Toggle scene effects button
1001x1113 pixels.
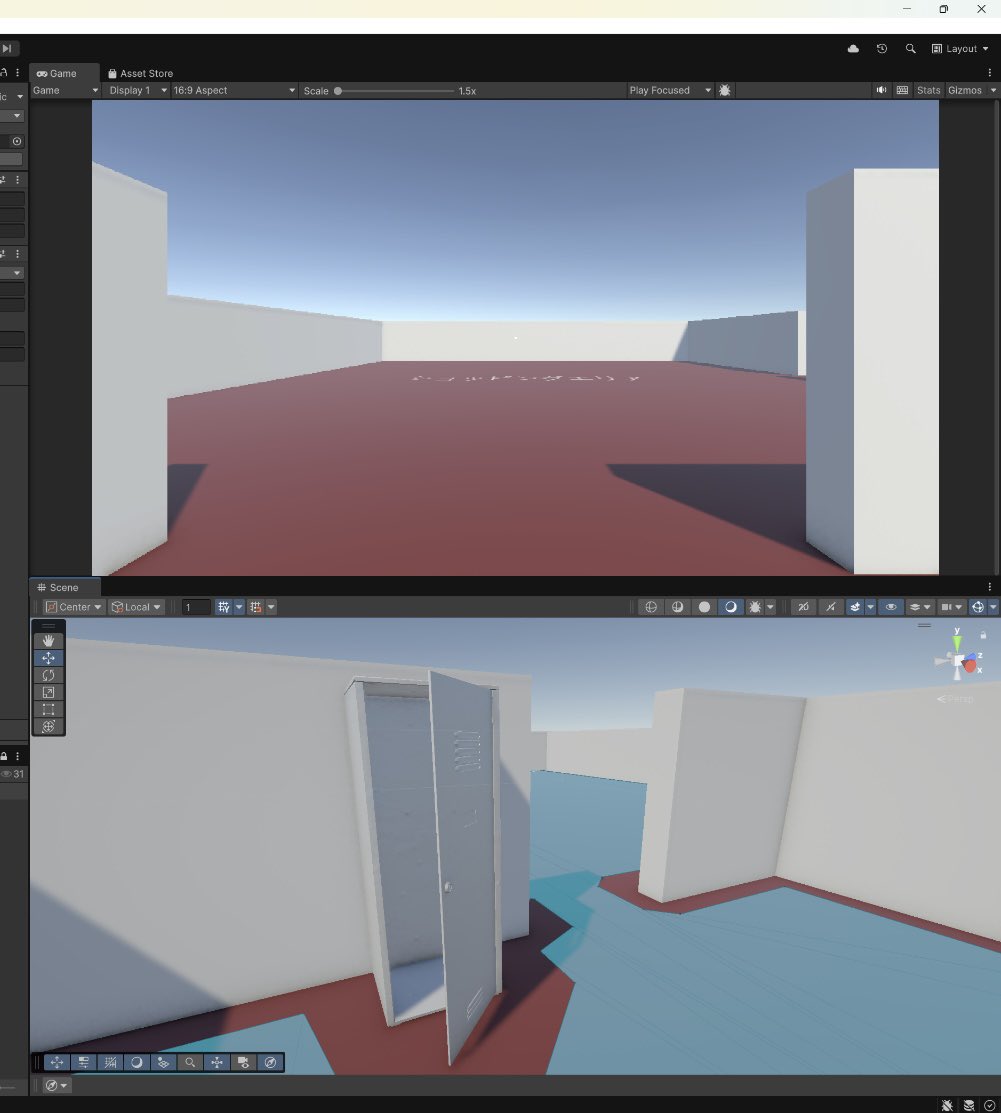[x=855, y=607]
